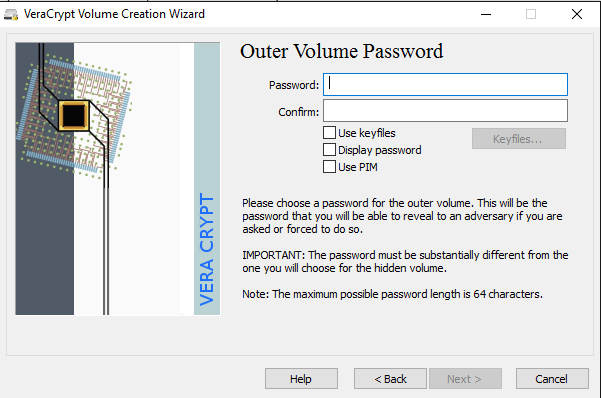Enable the Use keyfiles checkbox
Viewport: 601px width, 398px height.
329,133
